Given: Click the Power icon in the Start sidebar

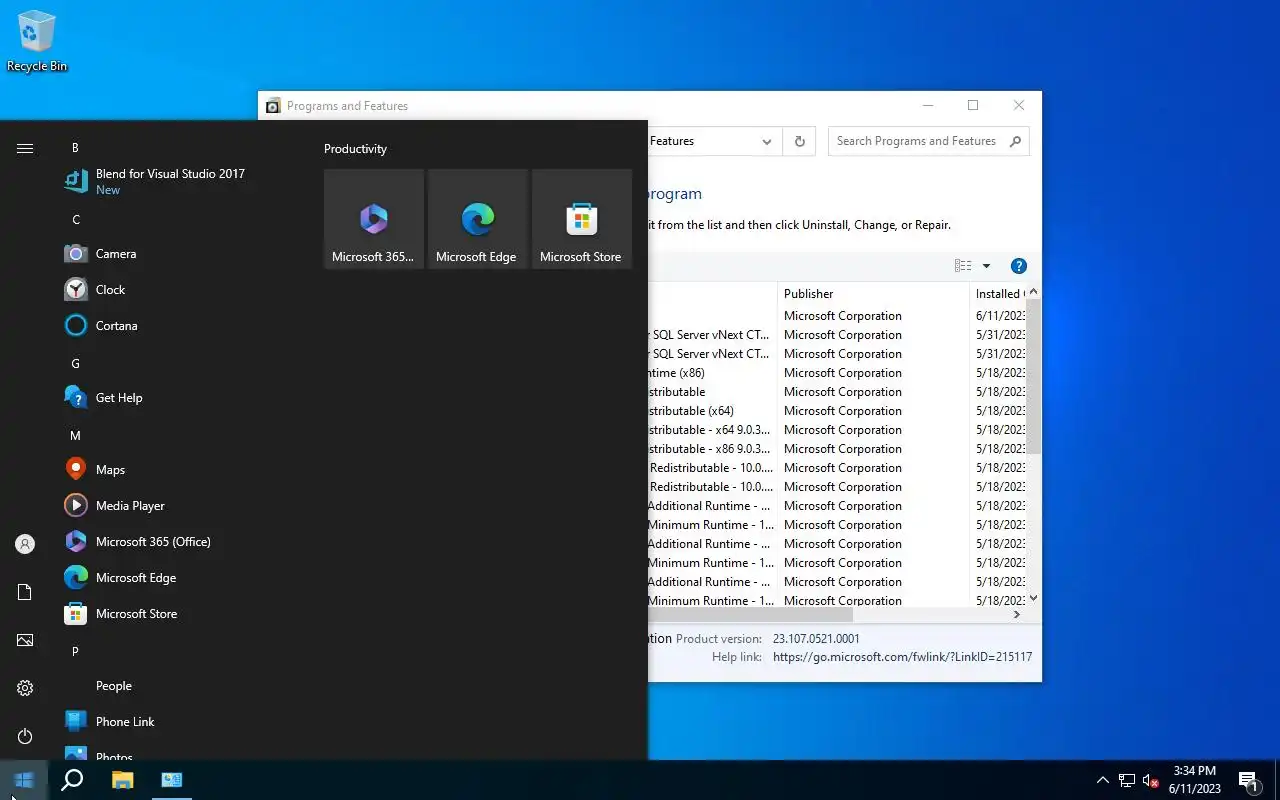Looking at the screenshot, I should [25, 736].
